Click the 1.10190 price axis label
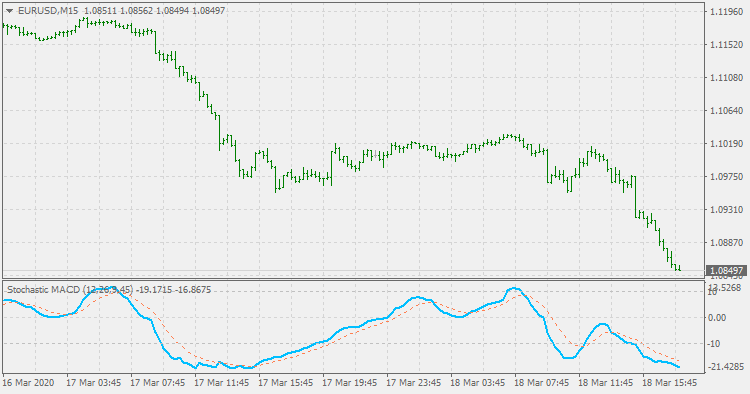 pos(726,143)
